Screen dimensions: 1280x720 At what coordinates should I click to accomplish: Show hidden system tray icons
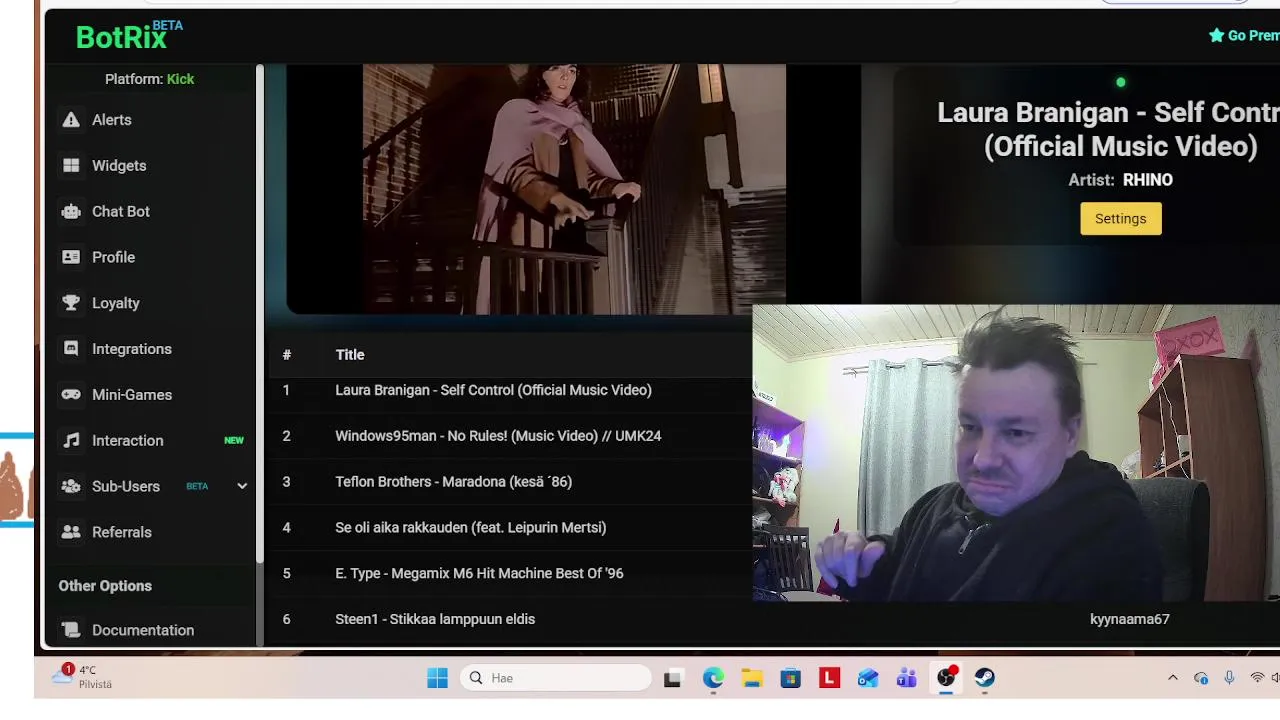click(1173, 678)
